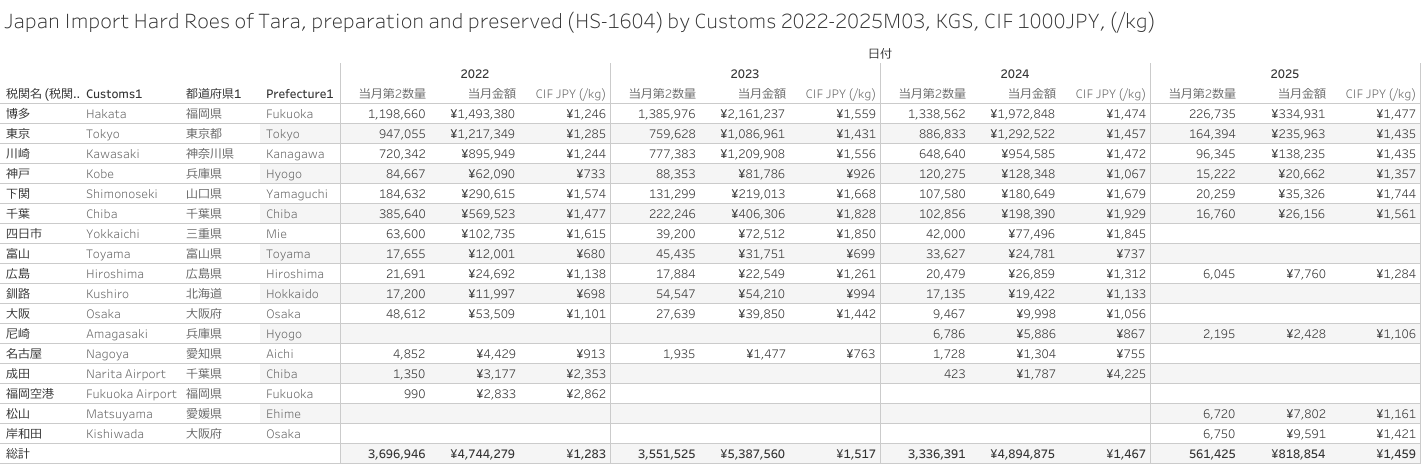
Task: Click the report title text
Action: [580, 22]
